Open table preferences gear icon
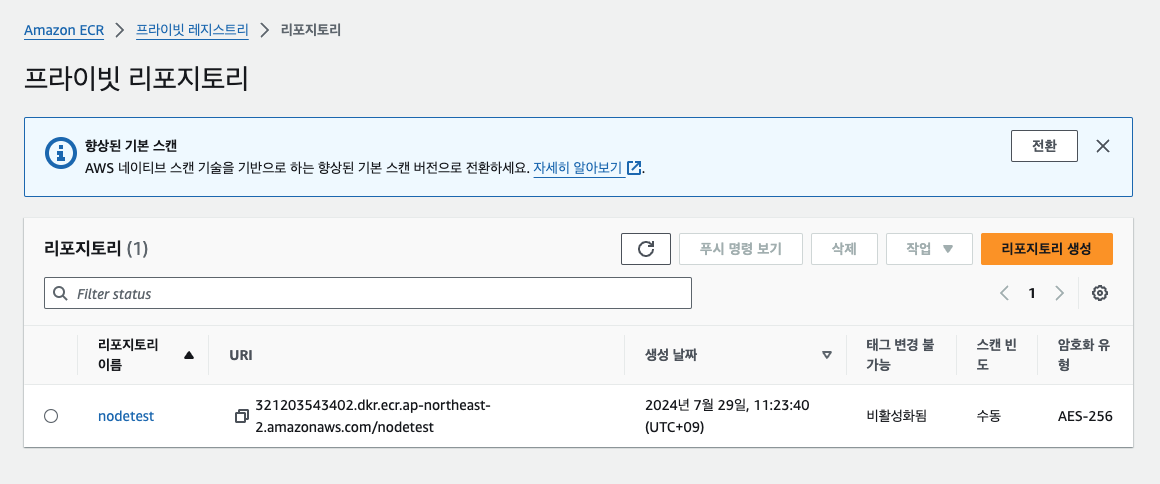The height and width of the screenshot is (484, 1160). tap(1100, 293)
